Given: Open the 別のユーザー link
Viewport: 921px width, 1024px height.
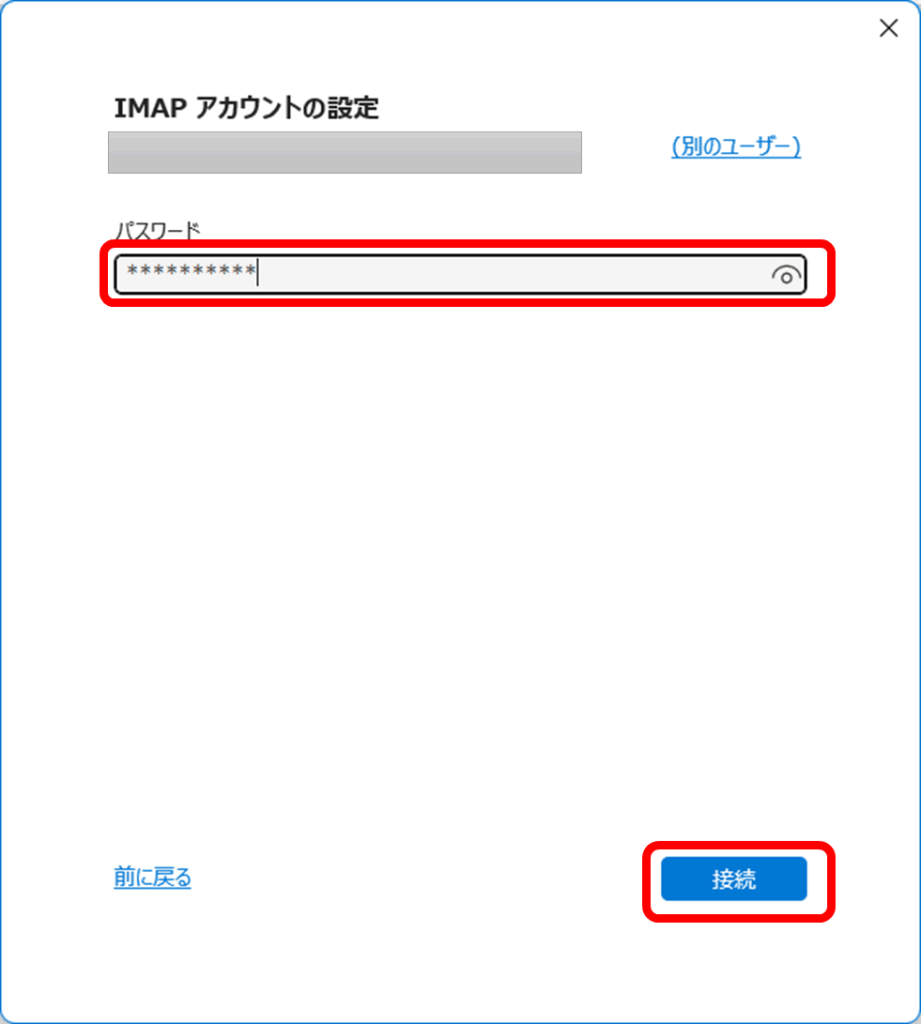Looking at the screenshot, I should 735,146.
